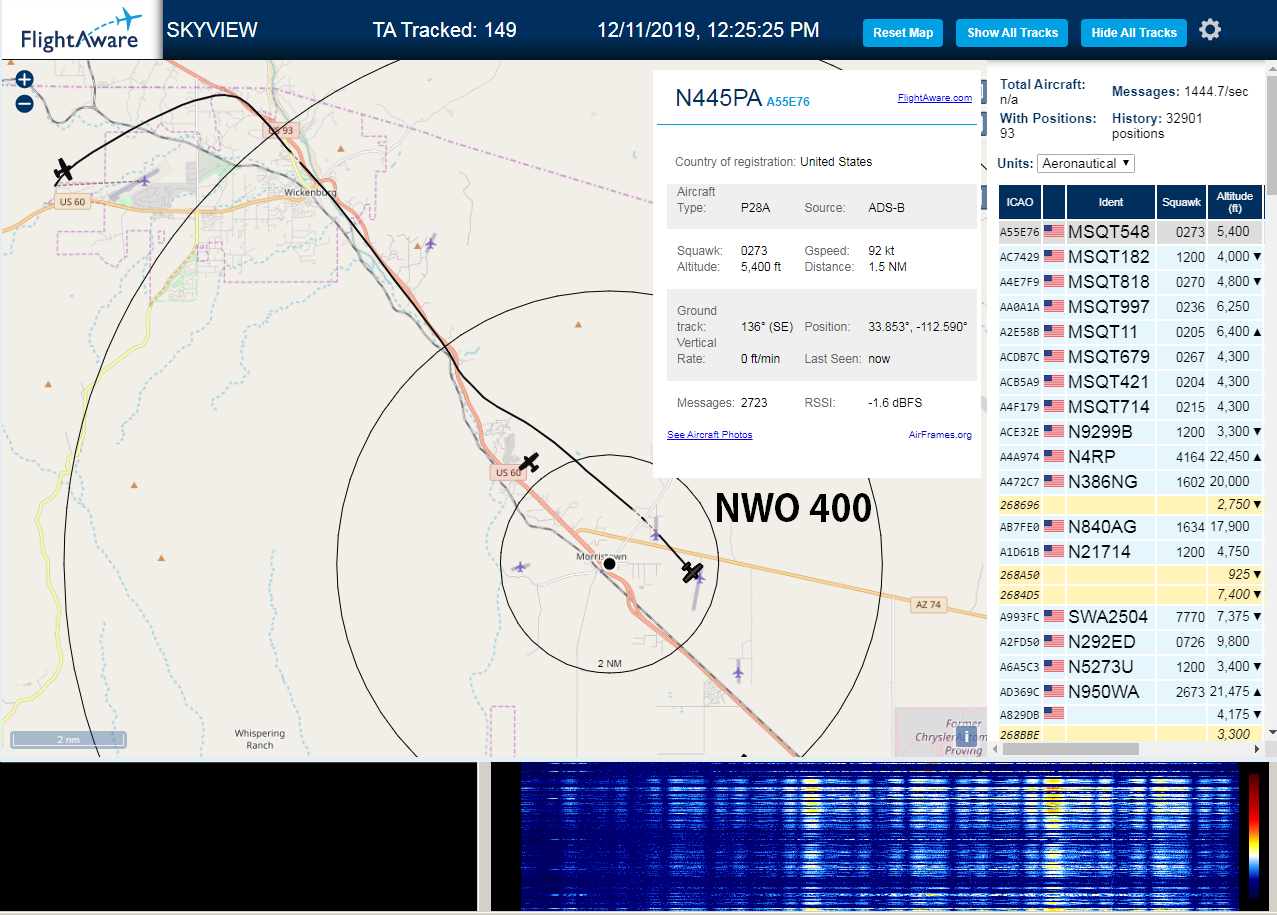Select the MSQT714 aircraft row
This screenshot has width=1277, height=915.
1131,407
